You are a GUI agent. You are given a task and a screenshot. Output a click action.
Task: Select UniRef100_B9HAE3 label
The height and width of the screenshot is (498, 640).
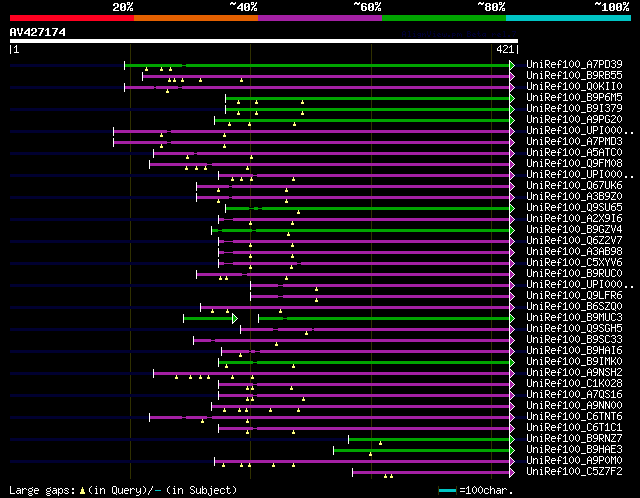(574, 450)
